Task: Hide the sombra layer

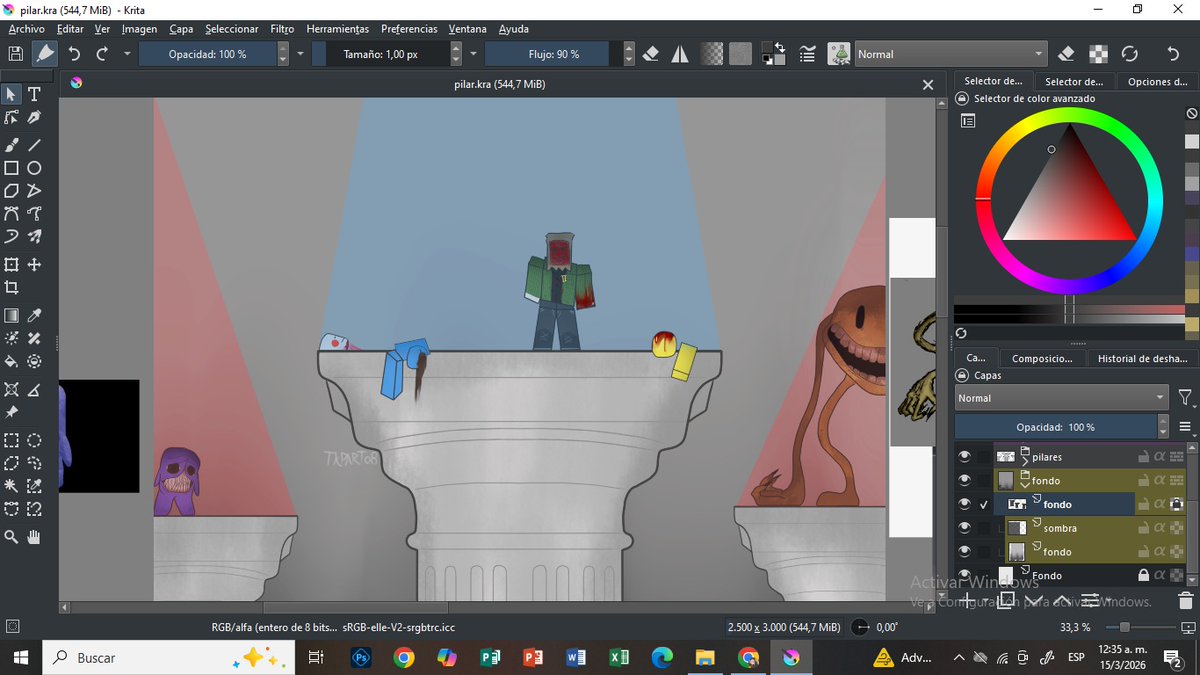Action: coord(964,527)
